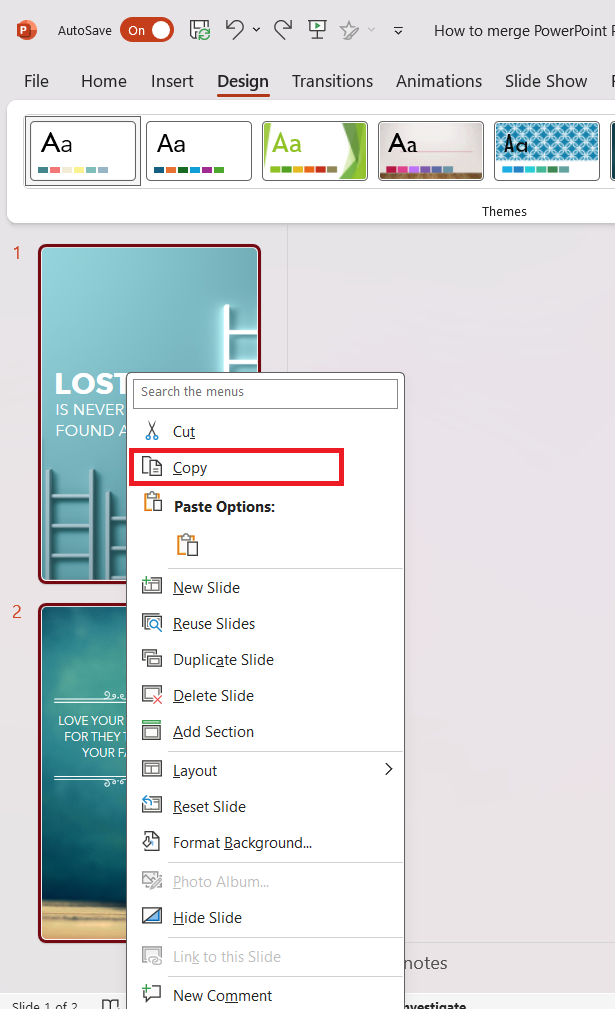Image resolution: width=615 pixels, height=1009 pixels.
Task: Apply the blue patterned Integral theme
Action: (546, 151)
